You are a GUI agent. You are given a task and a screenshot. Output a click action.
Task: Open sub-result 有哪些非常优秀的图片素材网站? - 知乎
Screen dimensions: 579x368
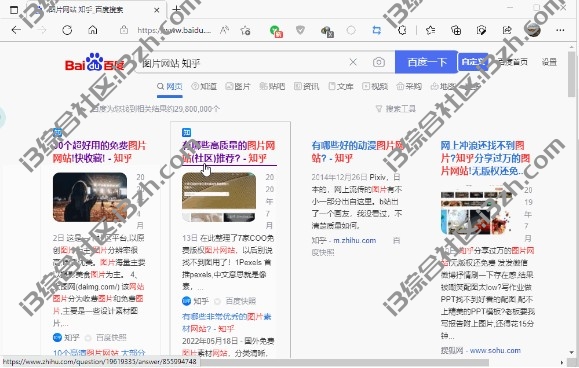[228, 322]
